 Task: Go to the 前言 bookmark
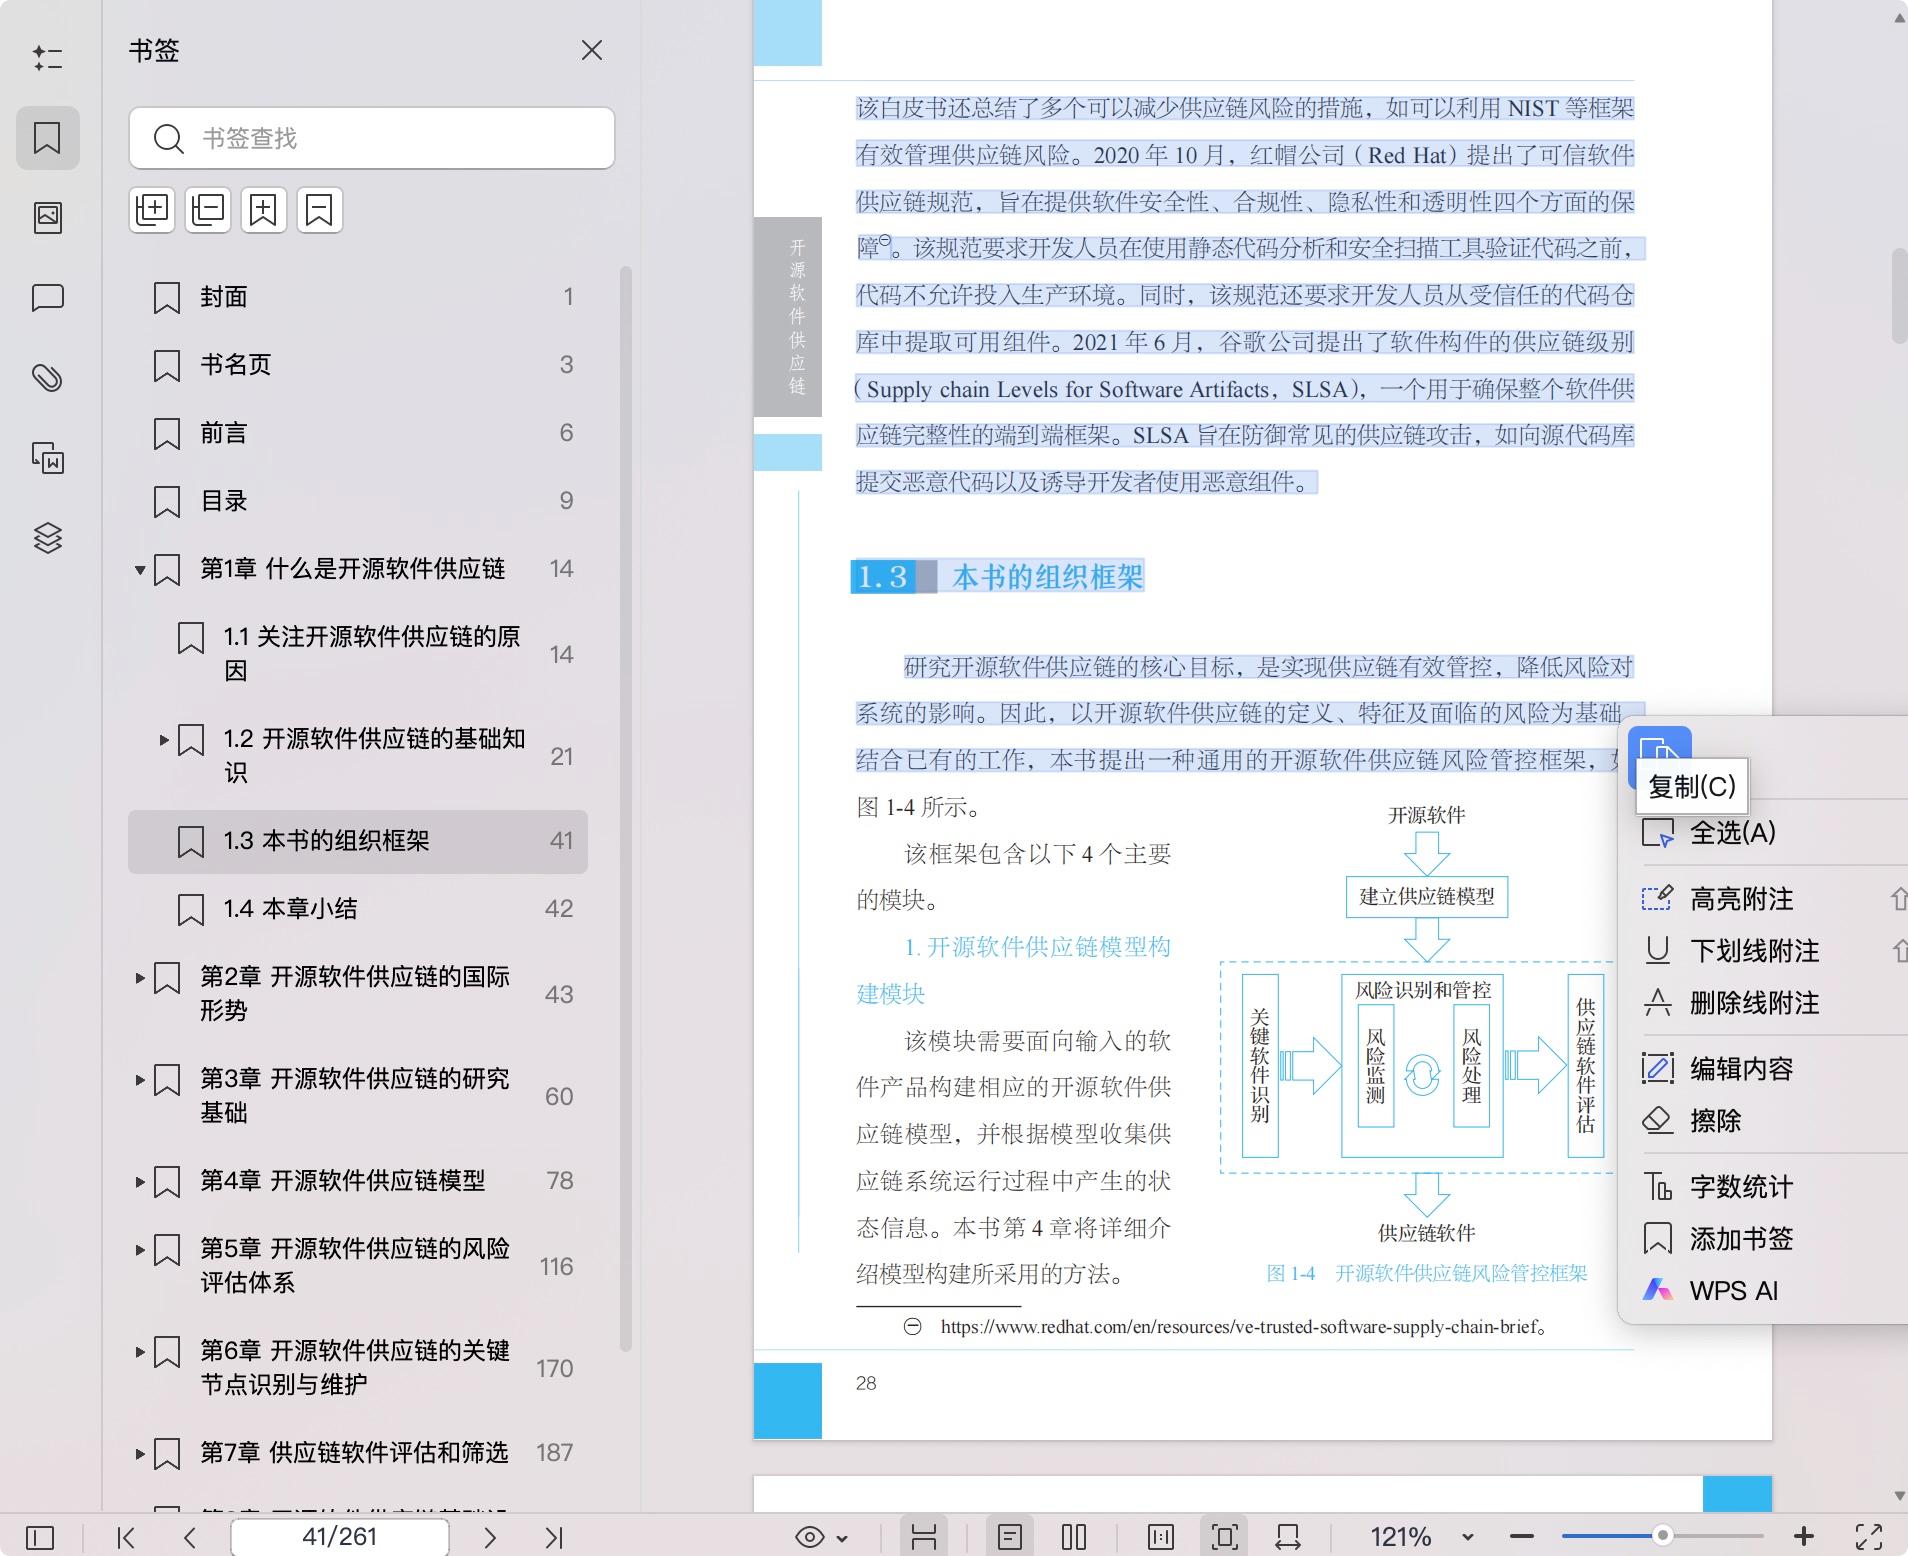pyautogui.click(x=358, y=433)
